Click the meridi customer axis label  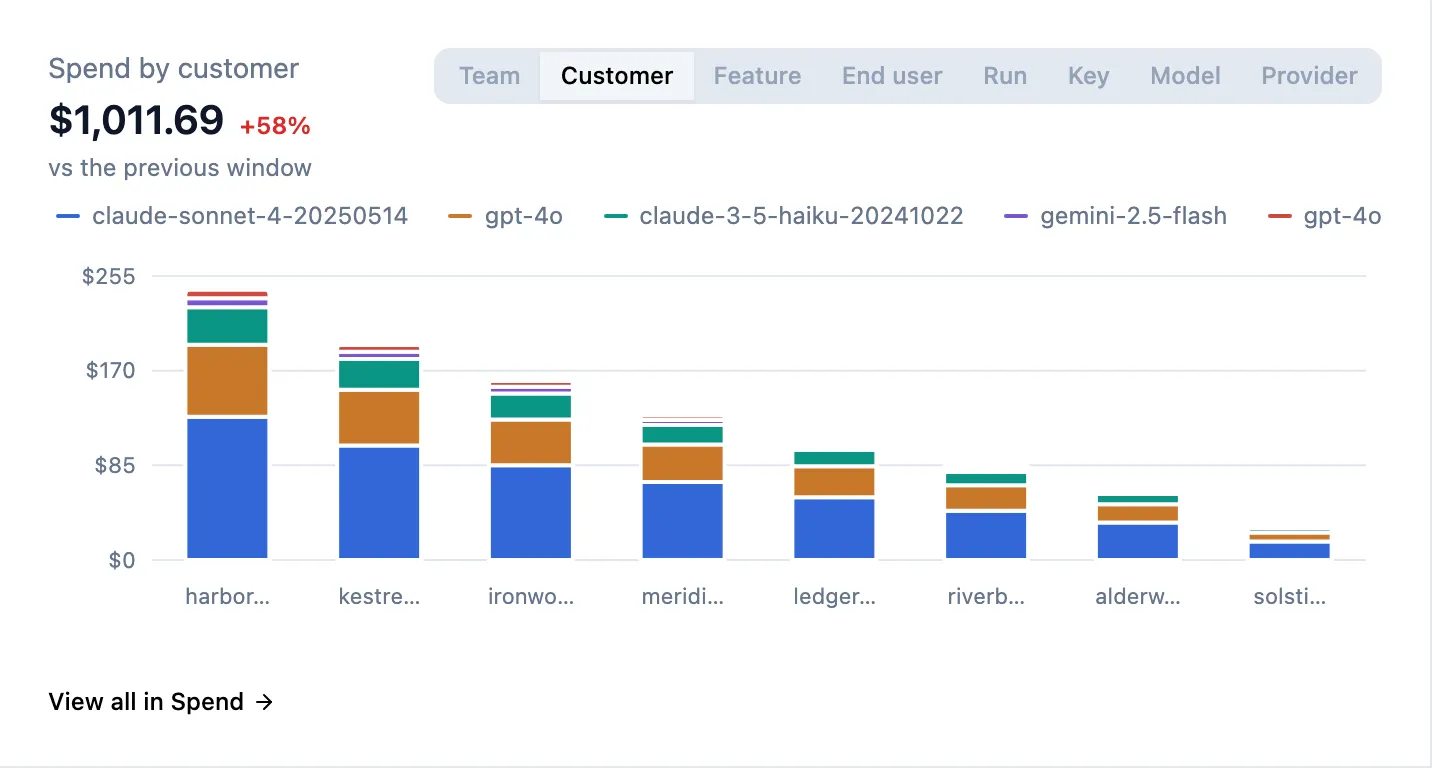coord(682,598)
